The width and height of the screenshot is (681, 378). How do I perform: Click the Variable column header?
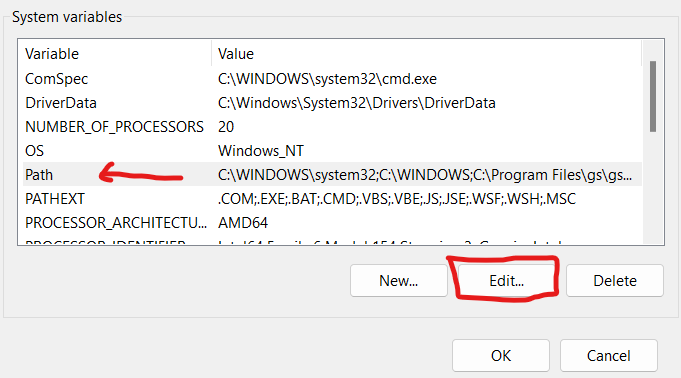(x=115, y=54)
